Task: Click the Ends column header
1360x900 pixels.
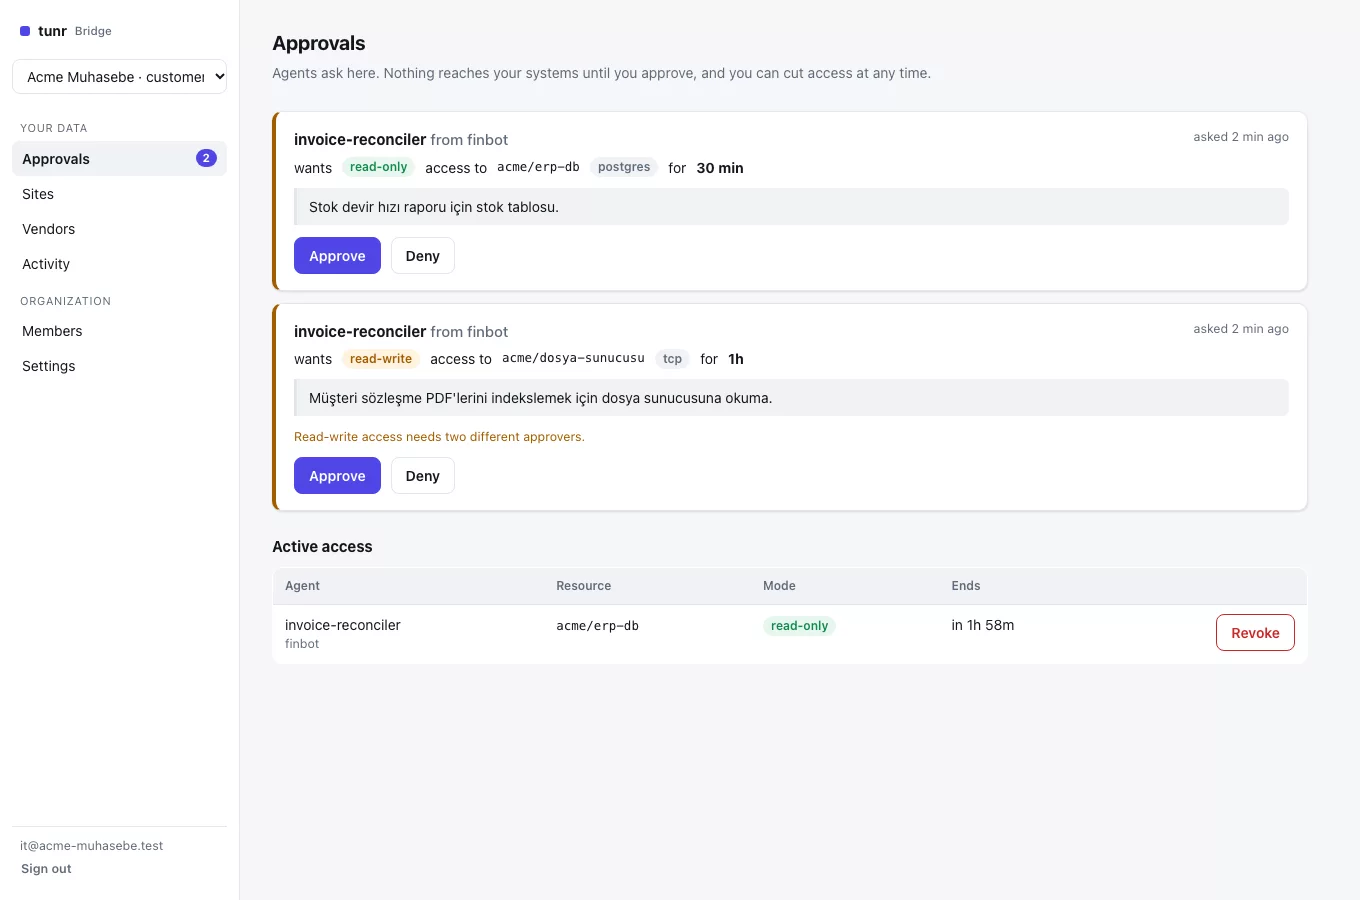Action: click(x=966, y=586)
